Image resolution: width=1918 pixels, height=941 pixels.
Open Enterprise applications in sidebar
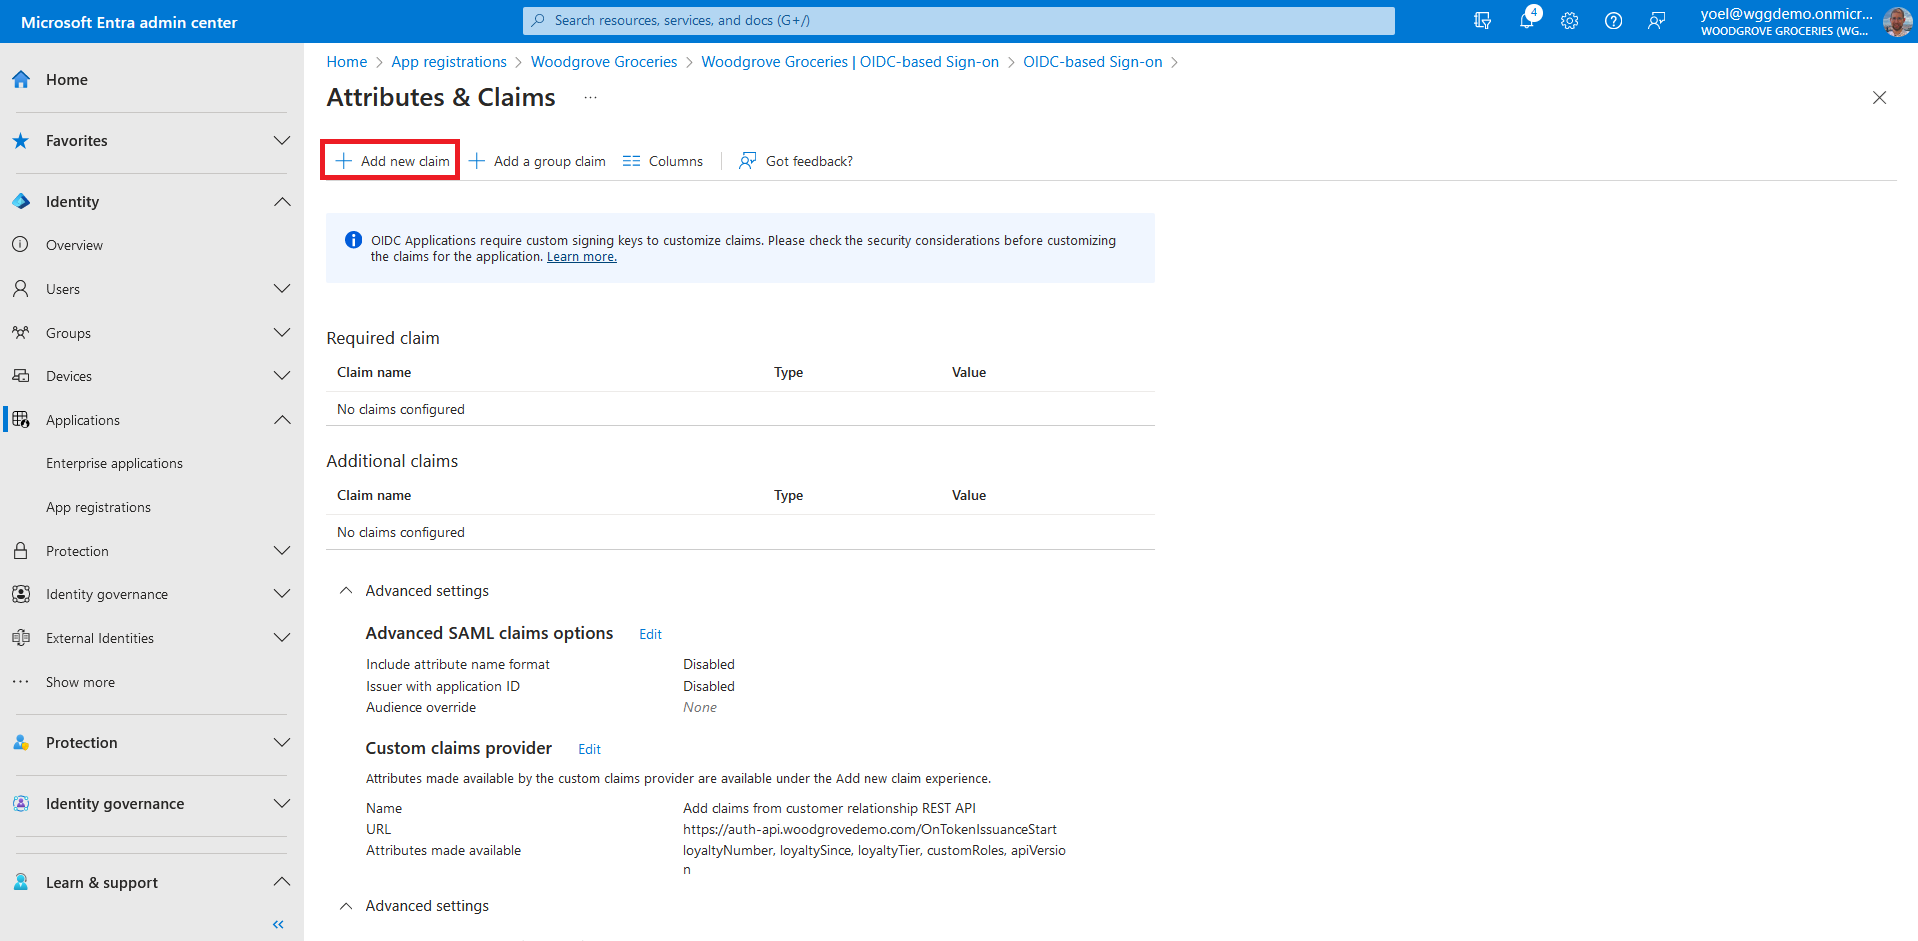[x=114, y=464]
